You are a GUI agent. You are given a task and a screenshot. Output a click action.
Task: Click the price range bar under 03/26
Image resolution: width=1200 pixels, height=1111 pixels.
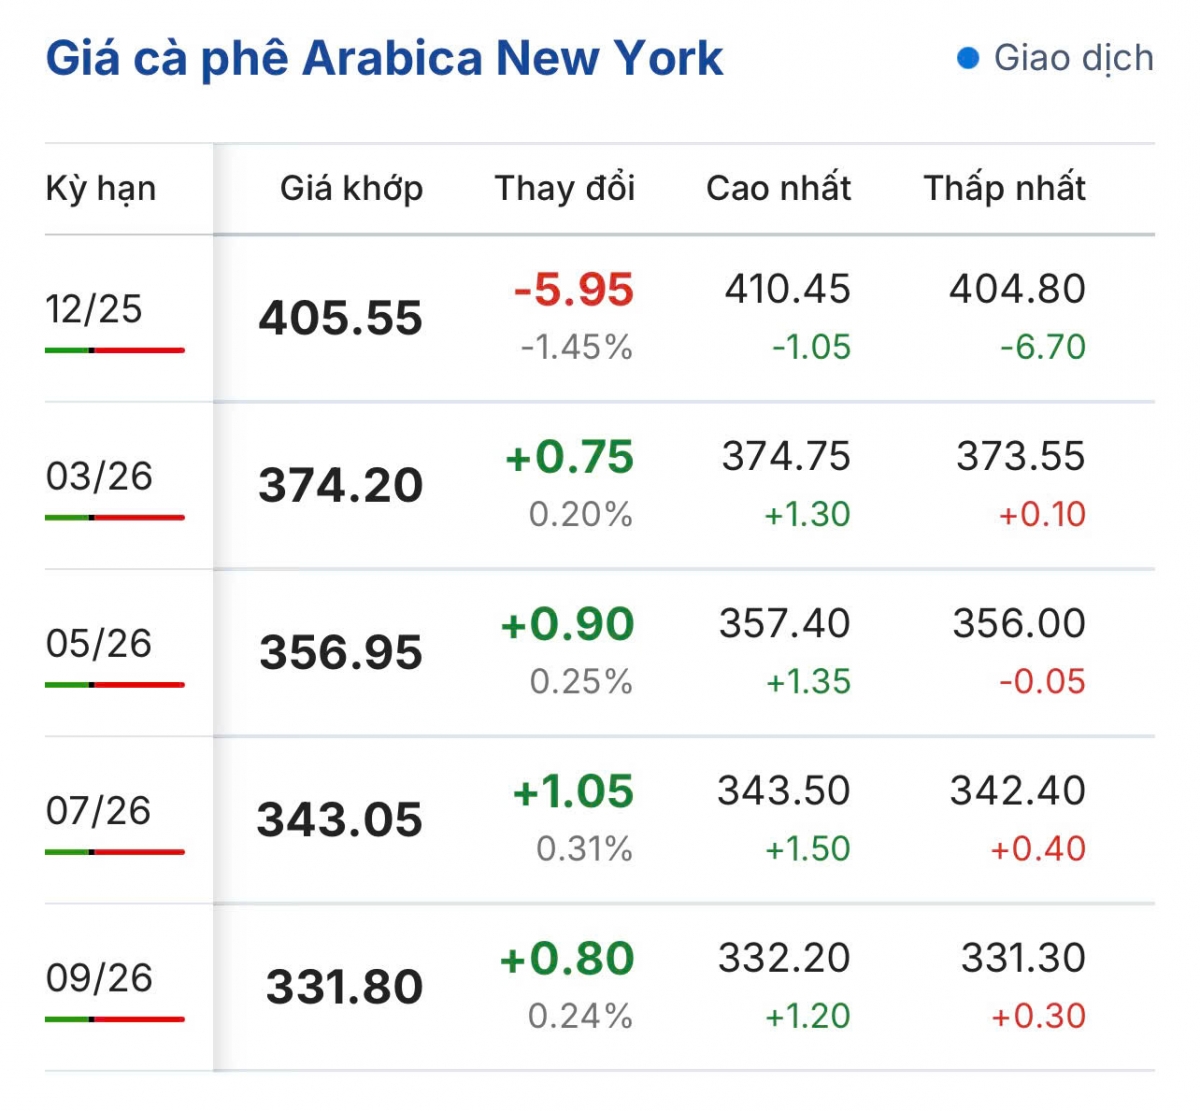115,517
